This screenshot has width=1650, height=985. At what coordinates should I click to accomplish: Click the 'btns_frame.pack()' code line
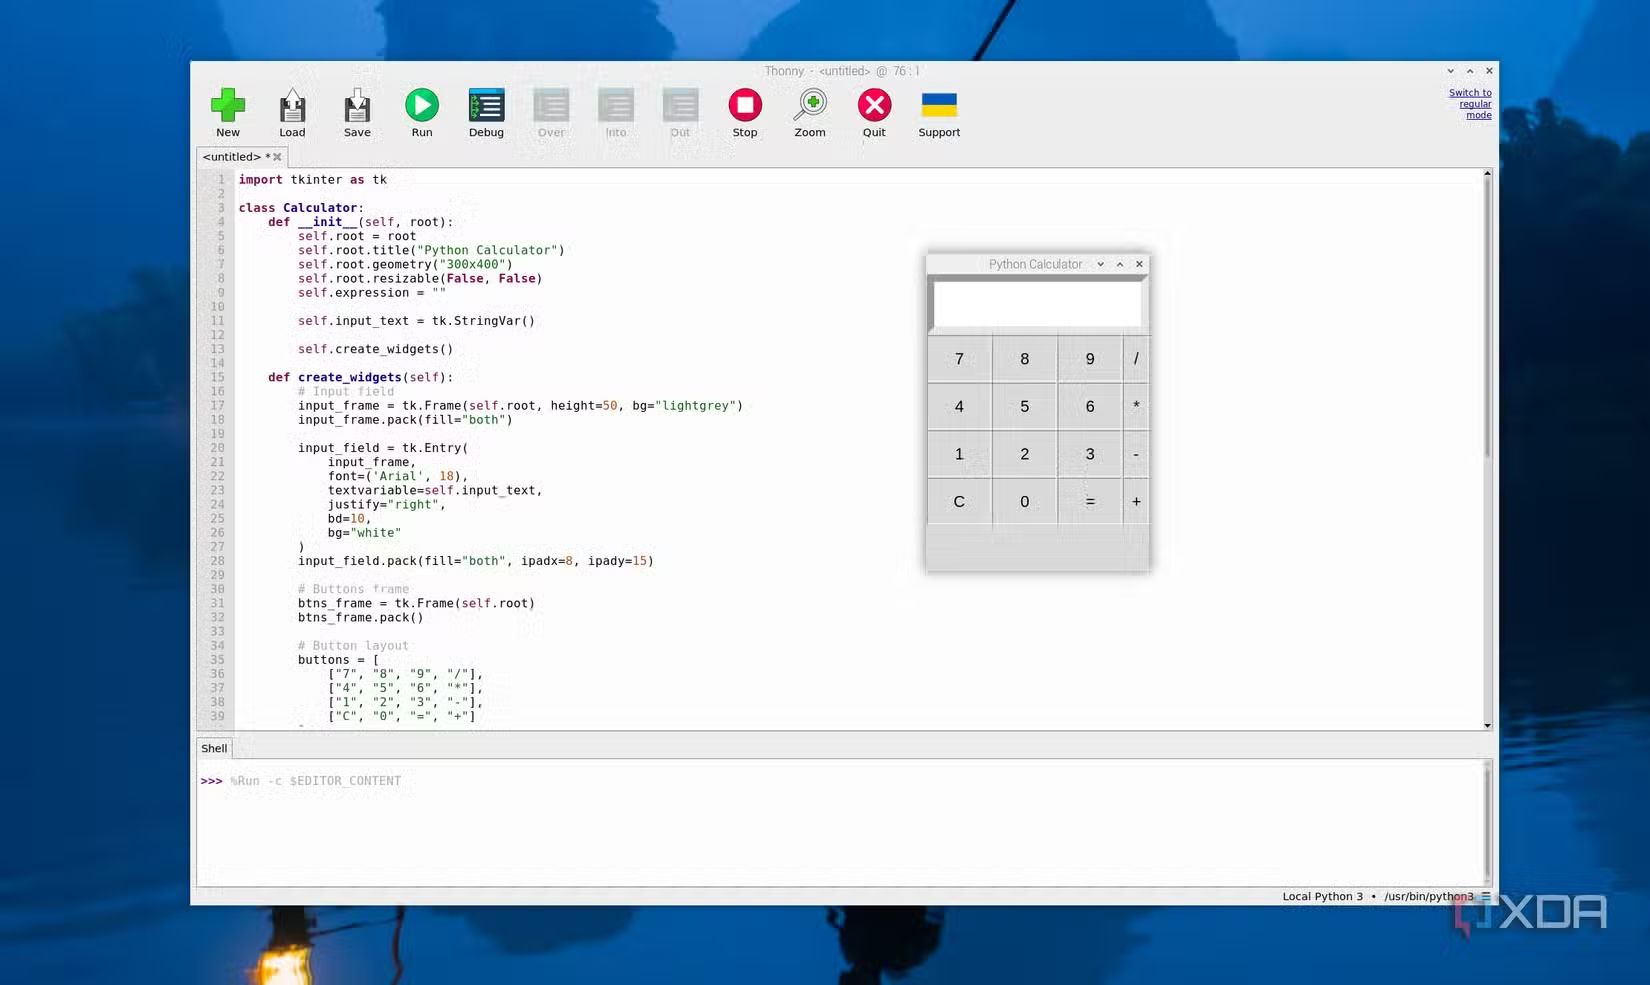[x=360, y=617]
